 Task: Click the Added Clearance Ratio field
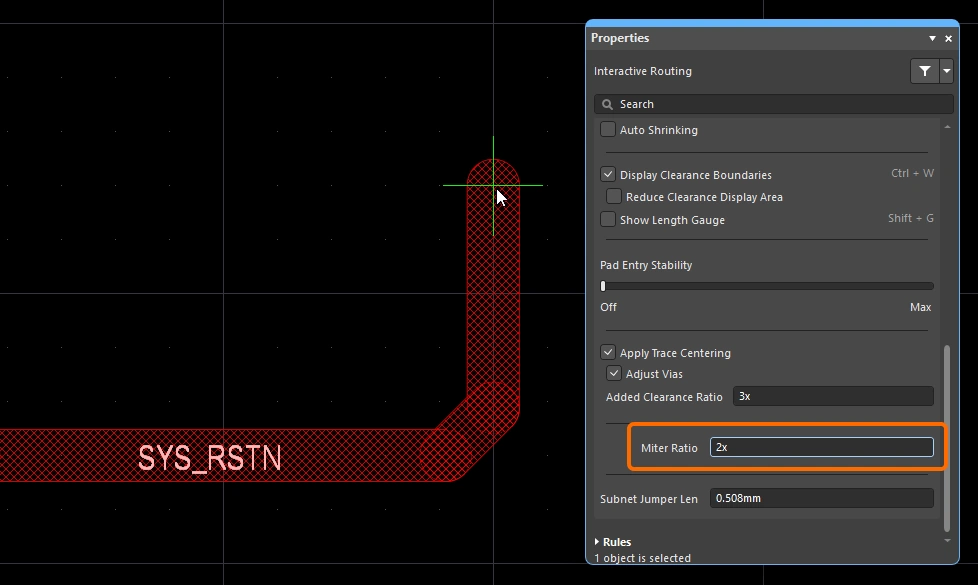[832, 397]
